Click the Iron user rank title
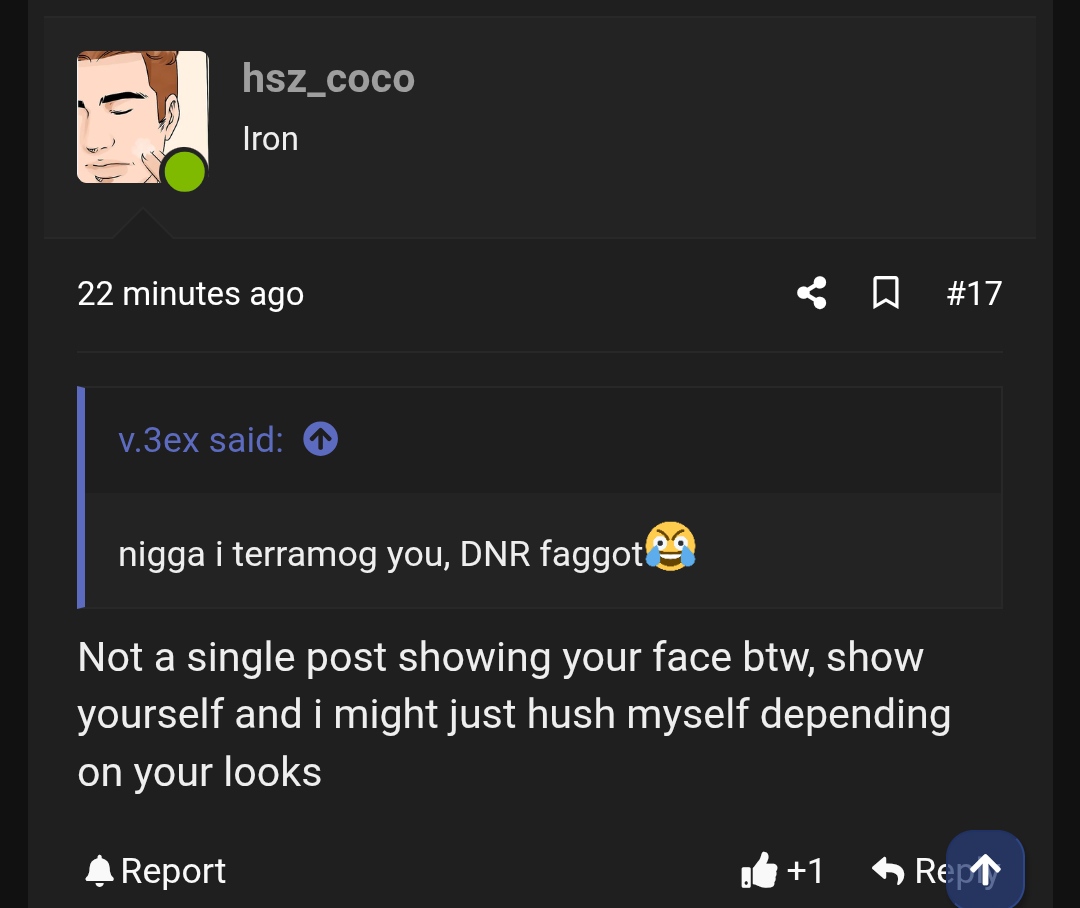The height and width of the screenshot is (908, 1080). pyautogui.click(x=270, y=139)
